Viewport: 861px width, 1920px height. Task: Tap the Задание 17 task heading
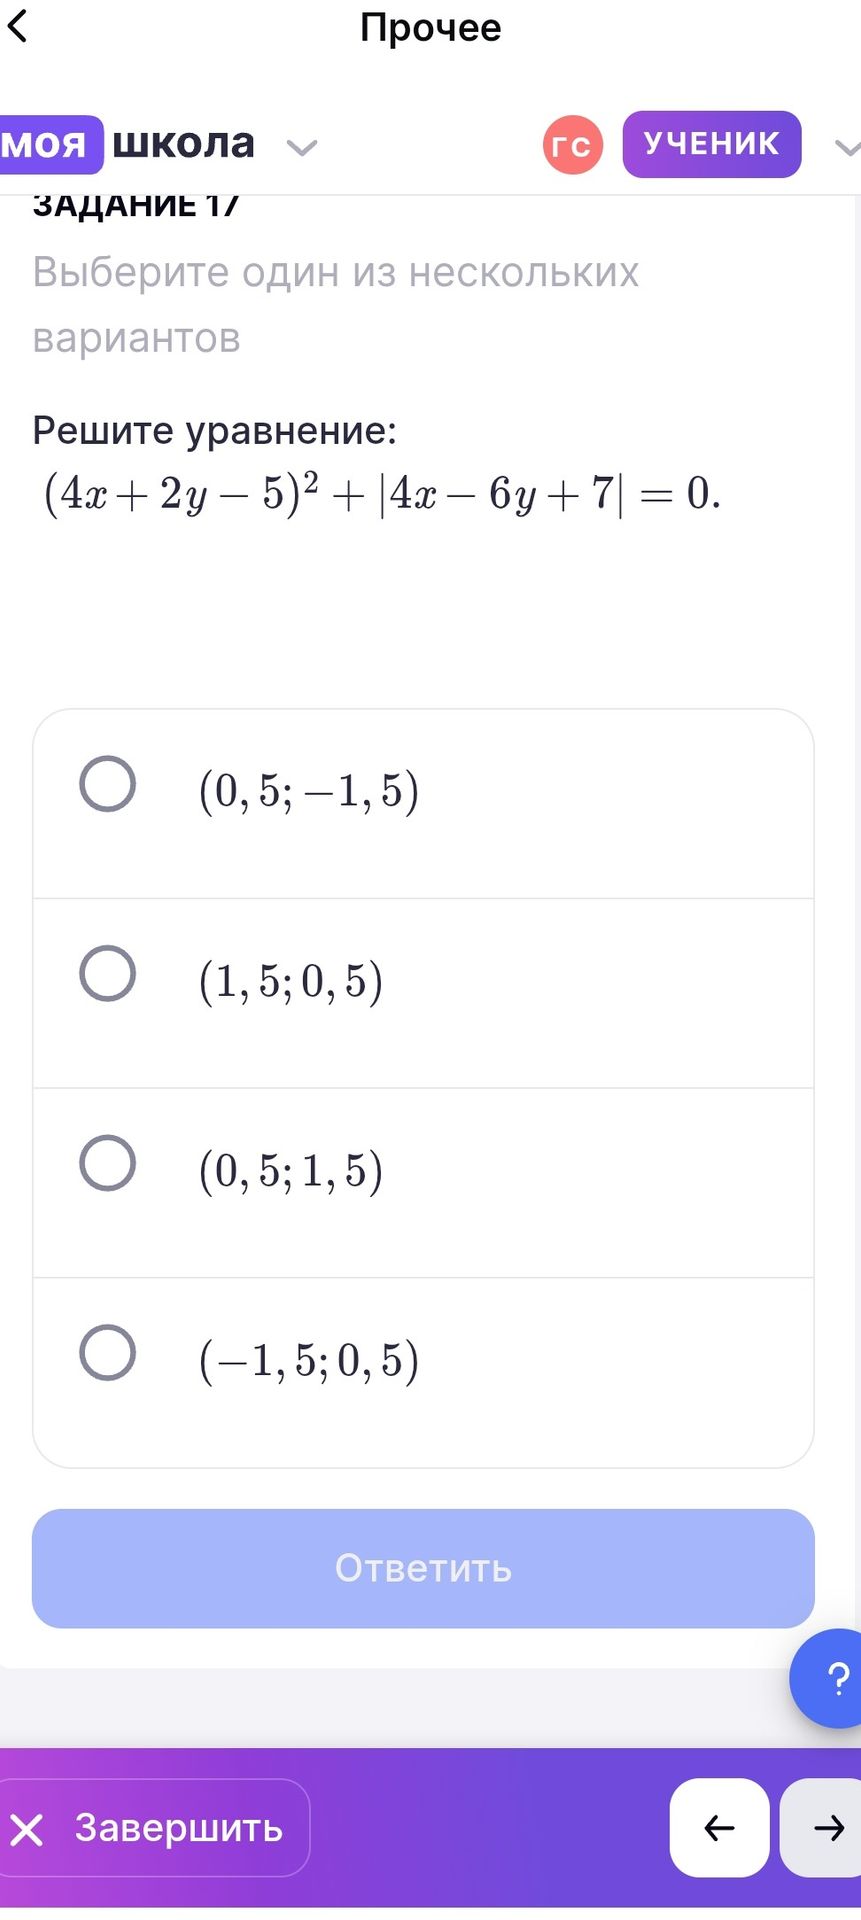click(x=136, y=206)
